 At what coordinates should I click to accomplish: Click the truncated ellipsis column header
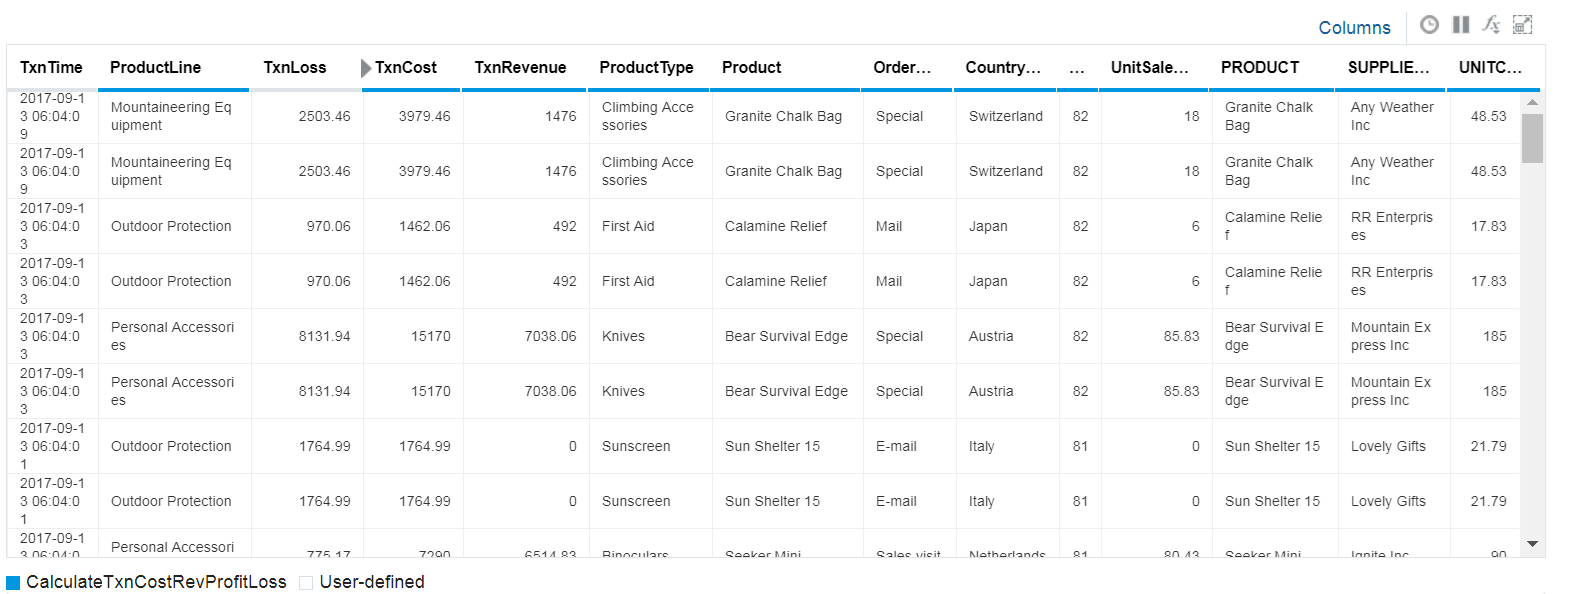pos(1077,68)
